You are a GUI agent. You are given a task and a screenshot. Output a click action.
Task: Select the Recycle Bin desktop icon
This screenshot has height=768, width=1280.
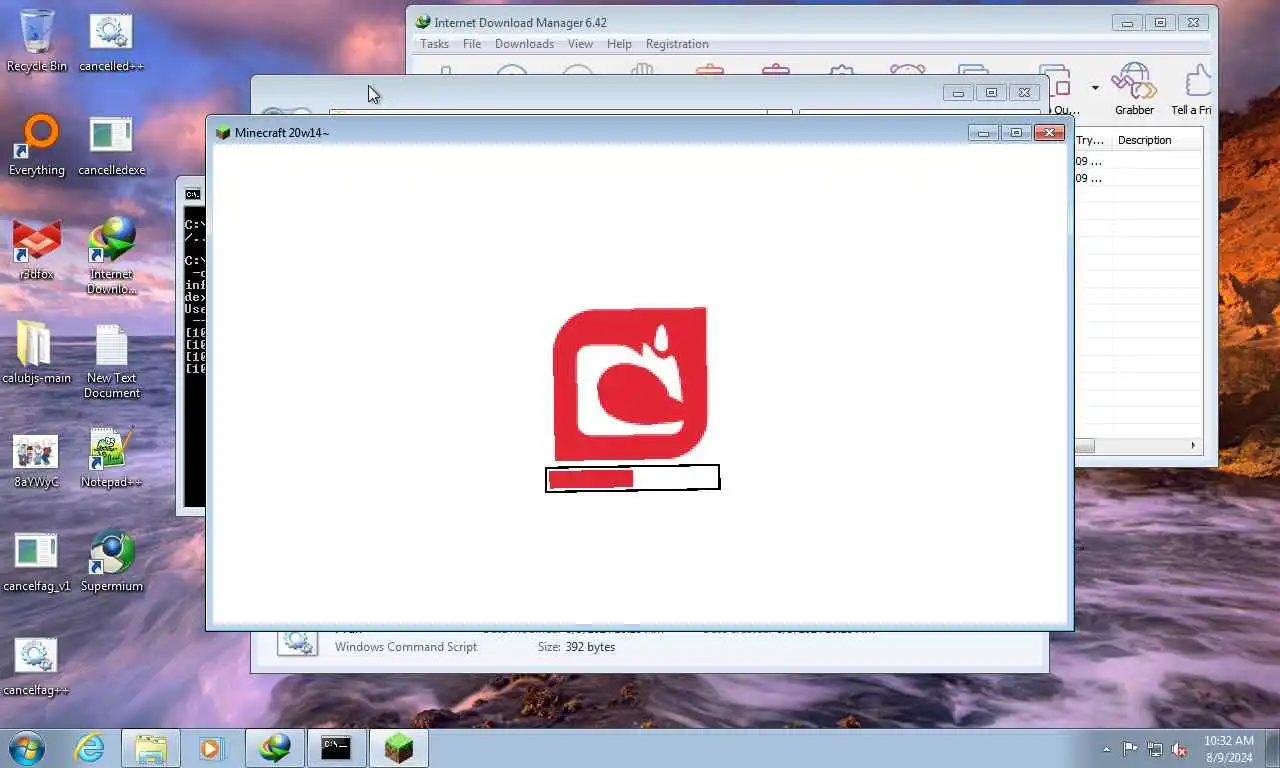coord(37,42)
